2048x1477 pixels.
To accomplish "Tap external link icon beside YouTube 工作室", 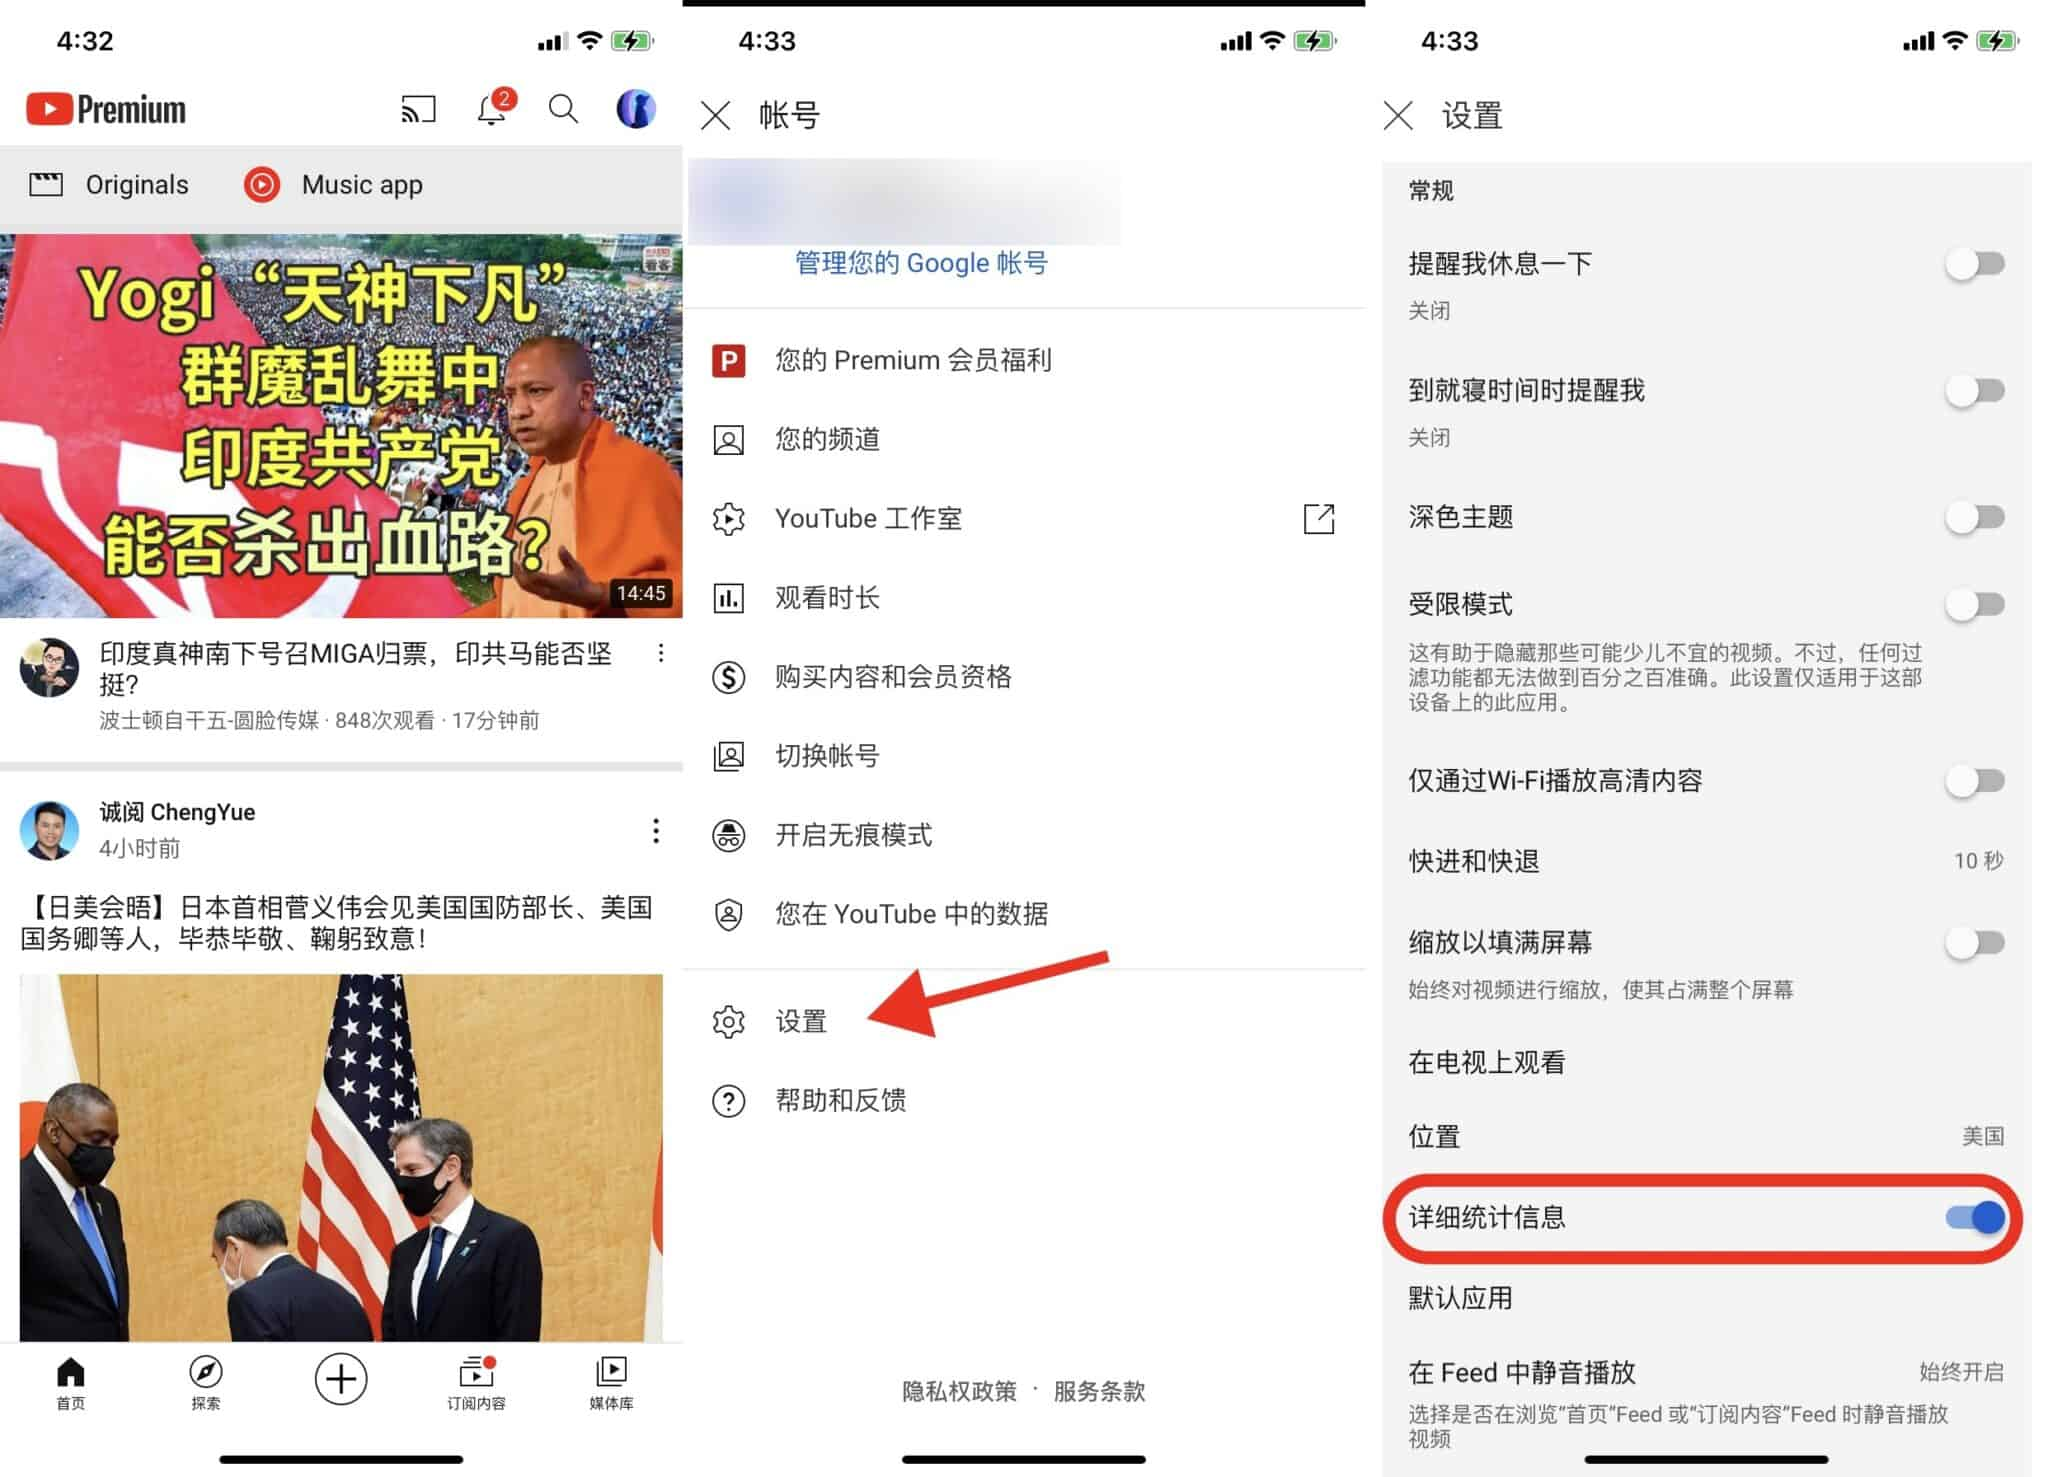I will click(x=1319, y=519).
